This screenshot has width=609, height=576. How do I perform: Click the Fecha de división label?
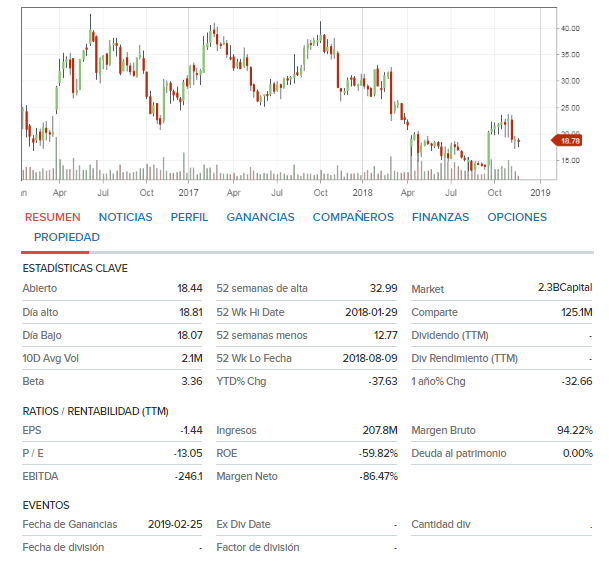tap(63, 547)
